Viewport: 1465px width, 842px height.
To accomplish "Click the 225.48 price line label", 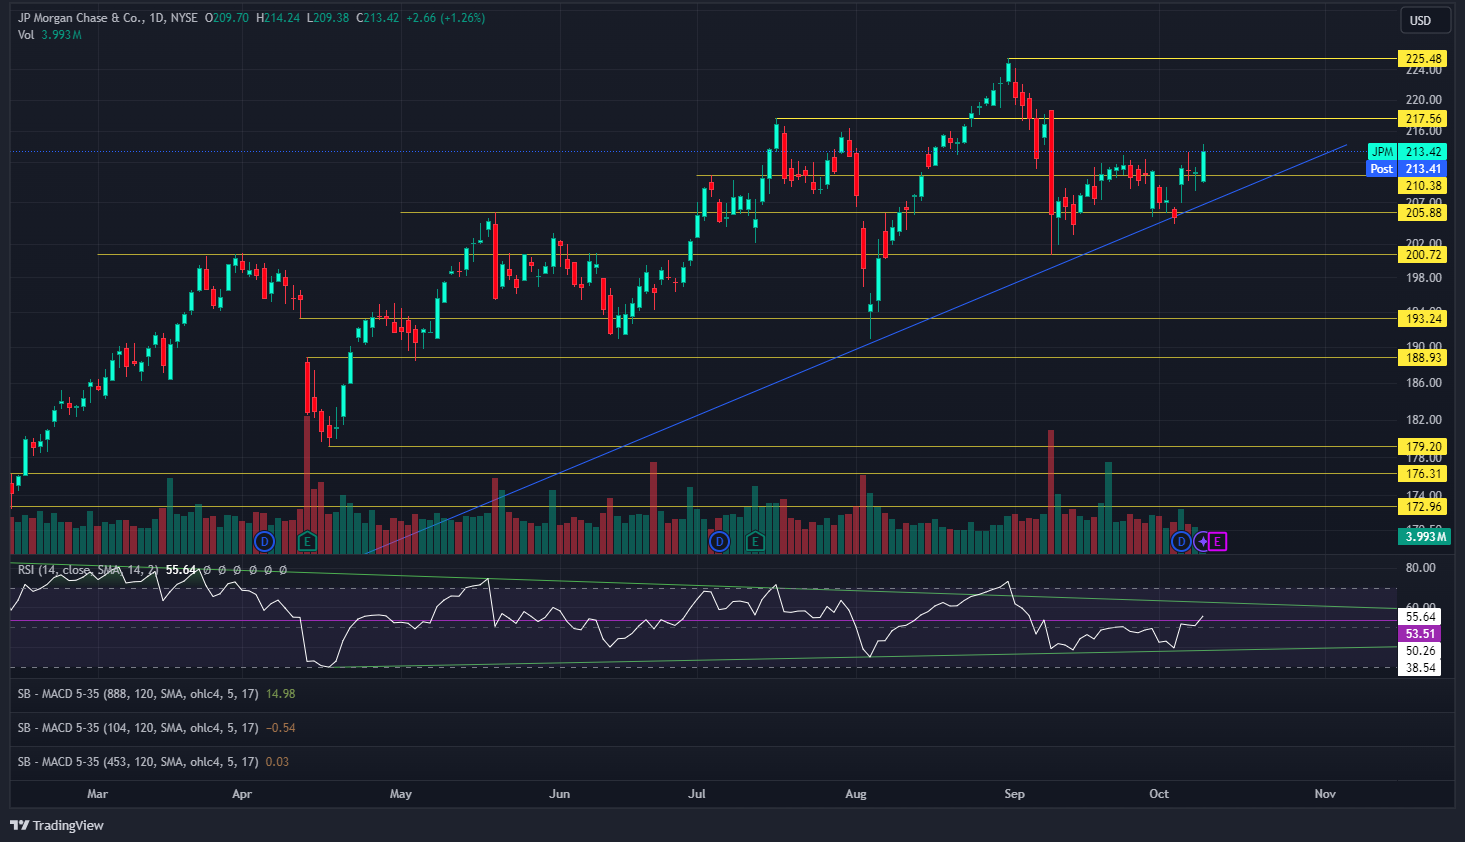I will 1423,59.
